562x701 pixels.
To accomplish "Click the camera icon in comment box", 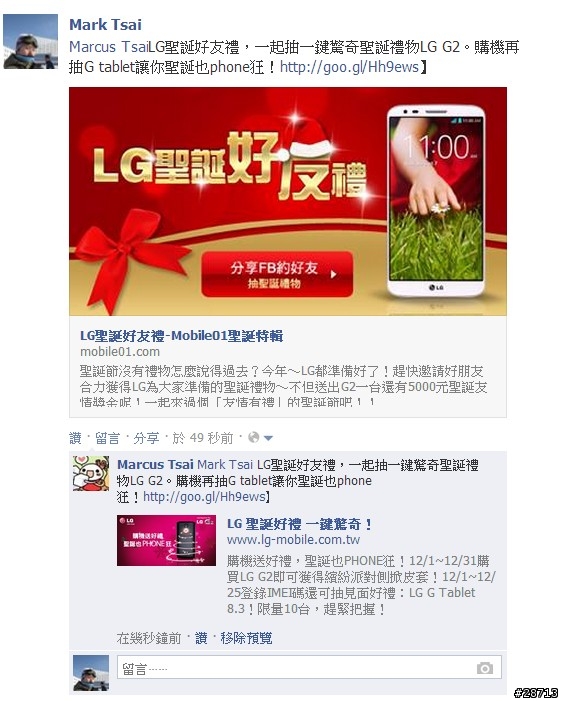I will click(x=485, y=668).
